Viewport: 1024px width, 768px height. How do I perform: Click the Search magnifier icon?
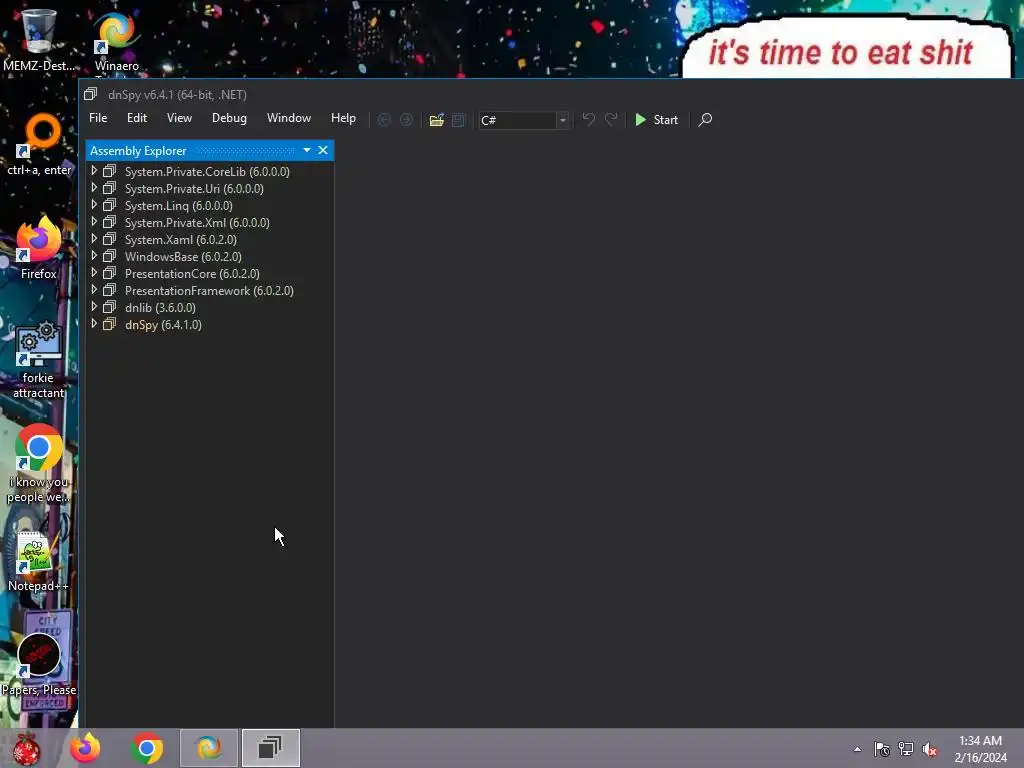tap(705, 120)
